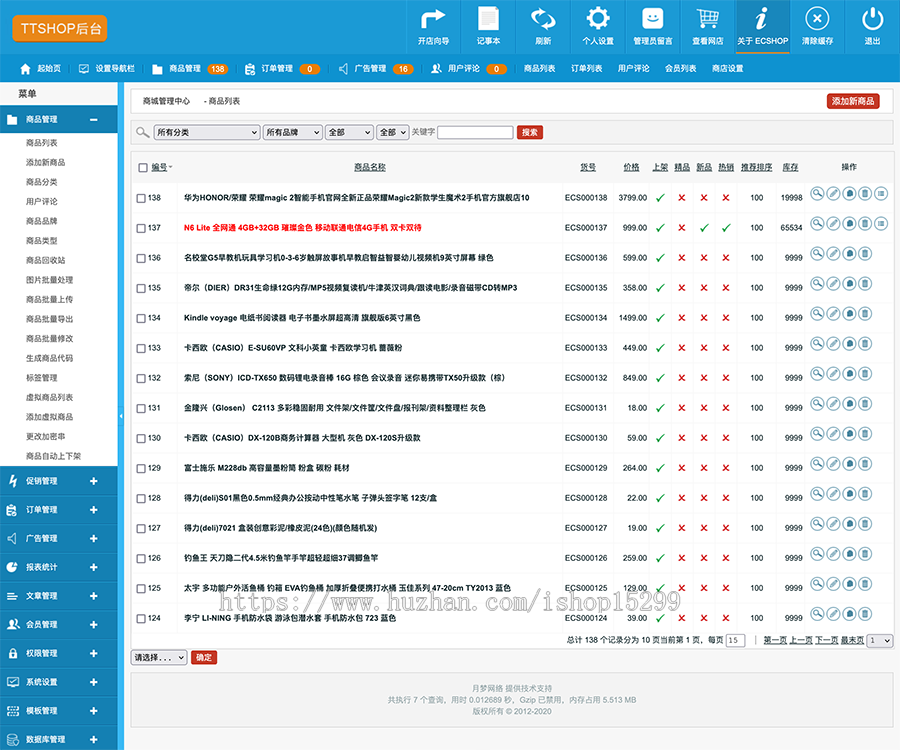
Task: Open the first 全部 filter dropdown
Action: (x=349, y=133)
